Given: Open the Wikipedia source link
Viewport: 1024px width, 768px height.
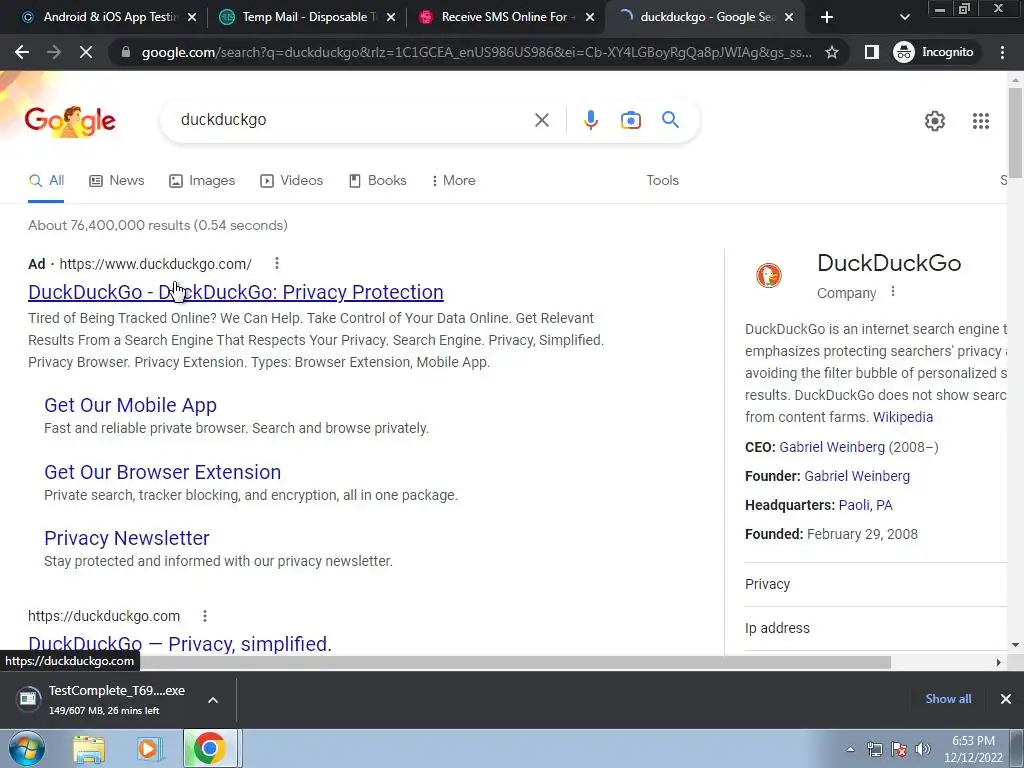Looking at the screenshot, I should (x=903, y=417).
